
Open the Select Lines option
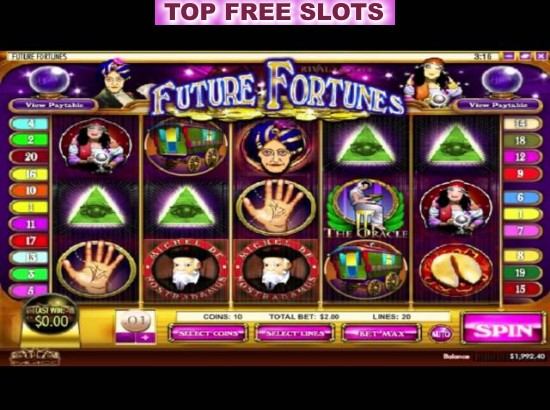click(294, 333)
